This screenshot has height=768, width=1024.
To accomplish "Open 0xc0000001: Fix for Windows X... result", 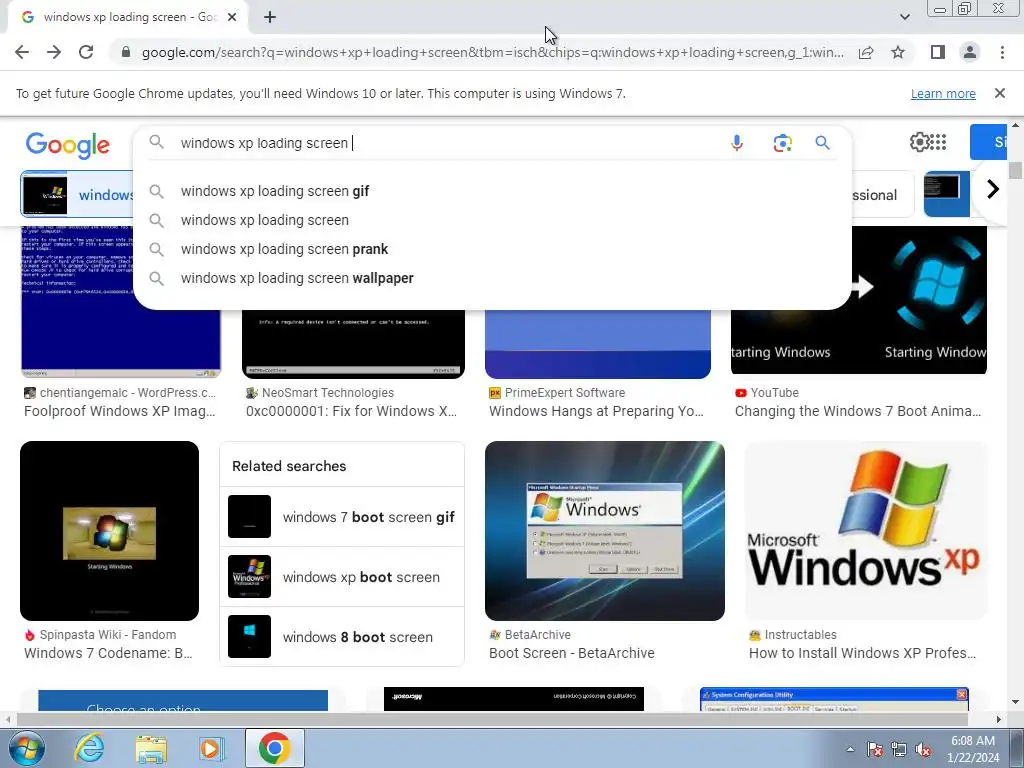I will coord(351,411).
